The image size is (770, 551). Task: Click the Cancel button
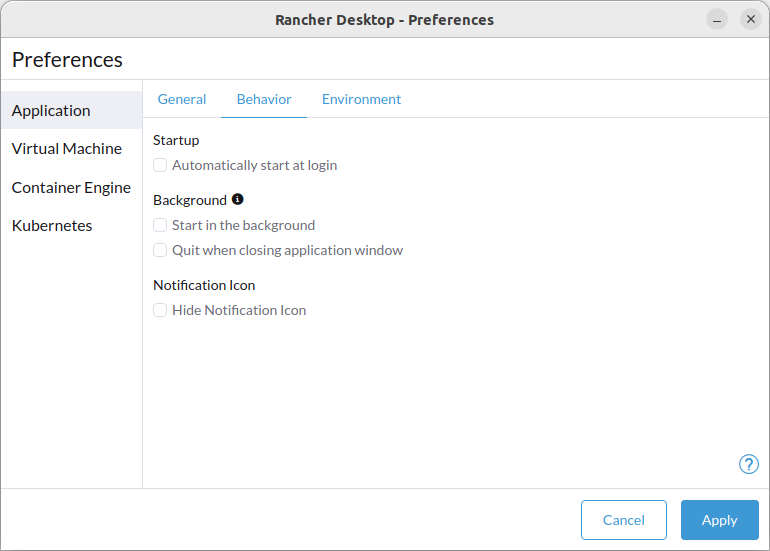624,520
